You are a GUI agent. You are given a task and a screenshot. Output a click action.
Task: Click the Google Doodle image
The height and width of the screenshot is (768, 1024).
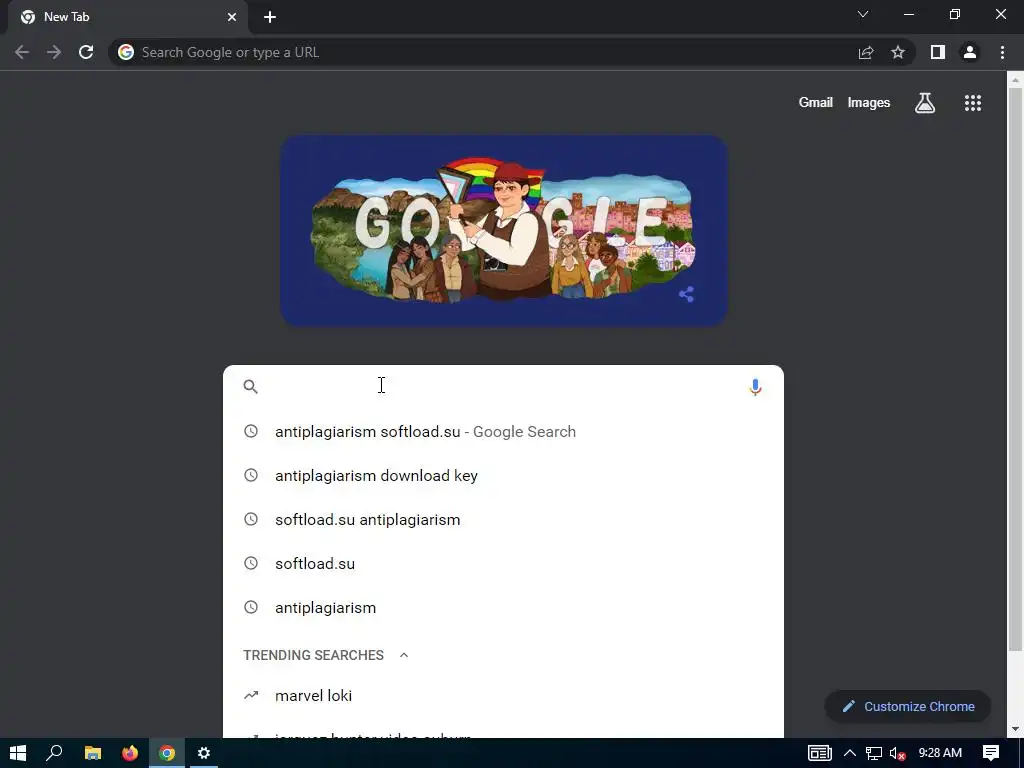pos(504,231)
